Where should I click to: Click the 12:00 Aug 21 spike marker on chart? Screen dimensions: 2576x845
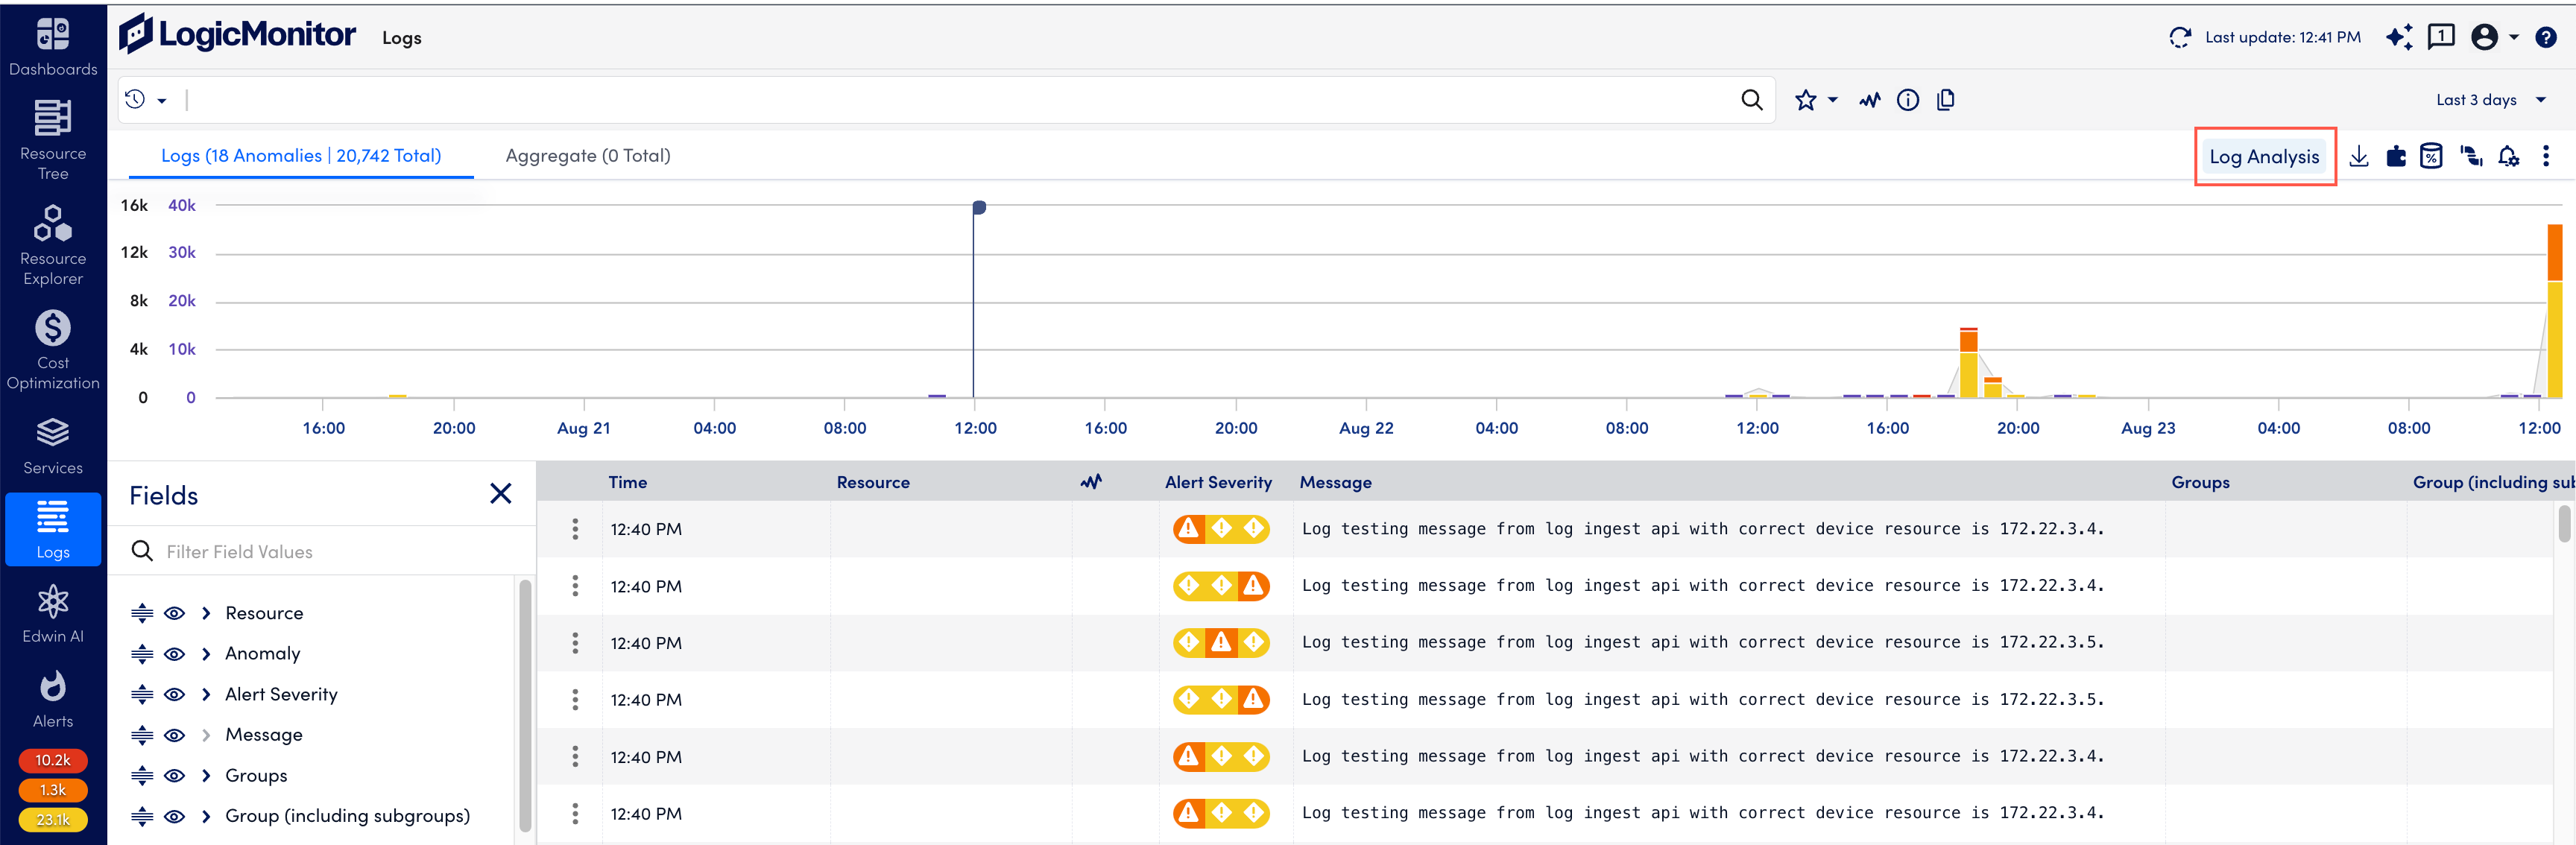tap(979, 208)
